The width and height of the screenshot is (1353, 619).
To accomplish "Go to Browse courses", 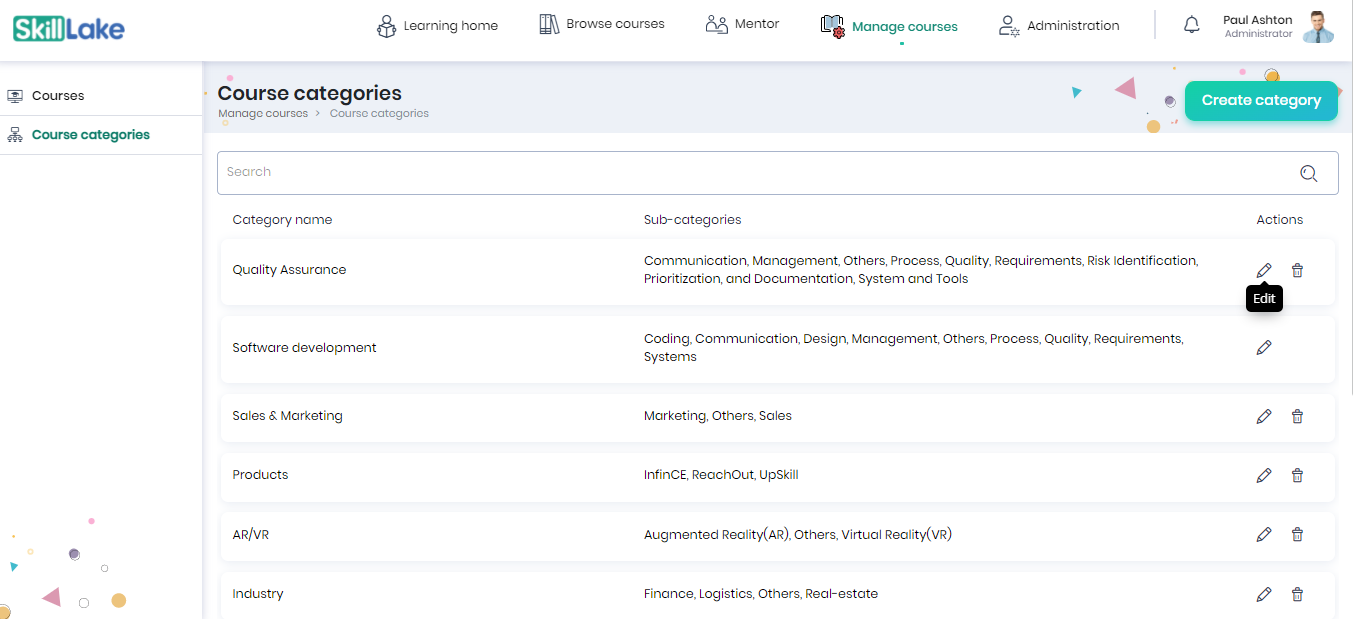I will (601, 24).
